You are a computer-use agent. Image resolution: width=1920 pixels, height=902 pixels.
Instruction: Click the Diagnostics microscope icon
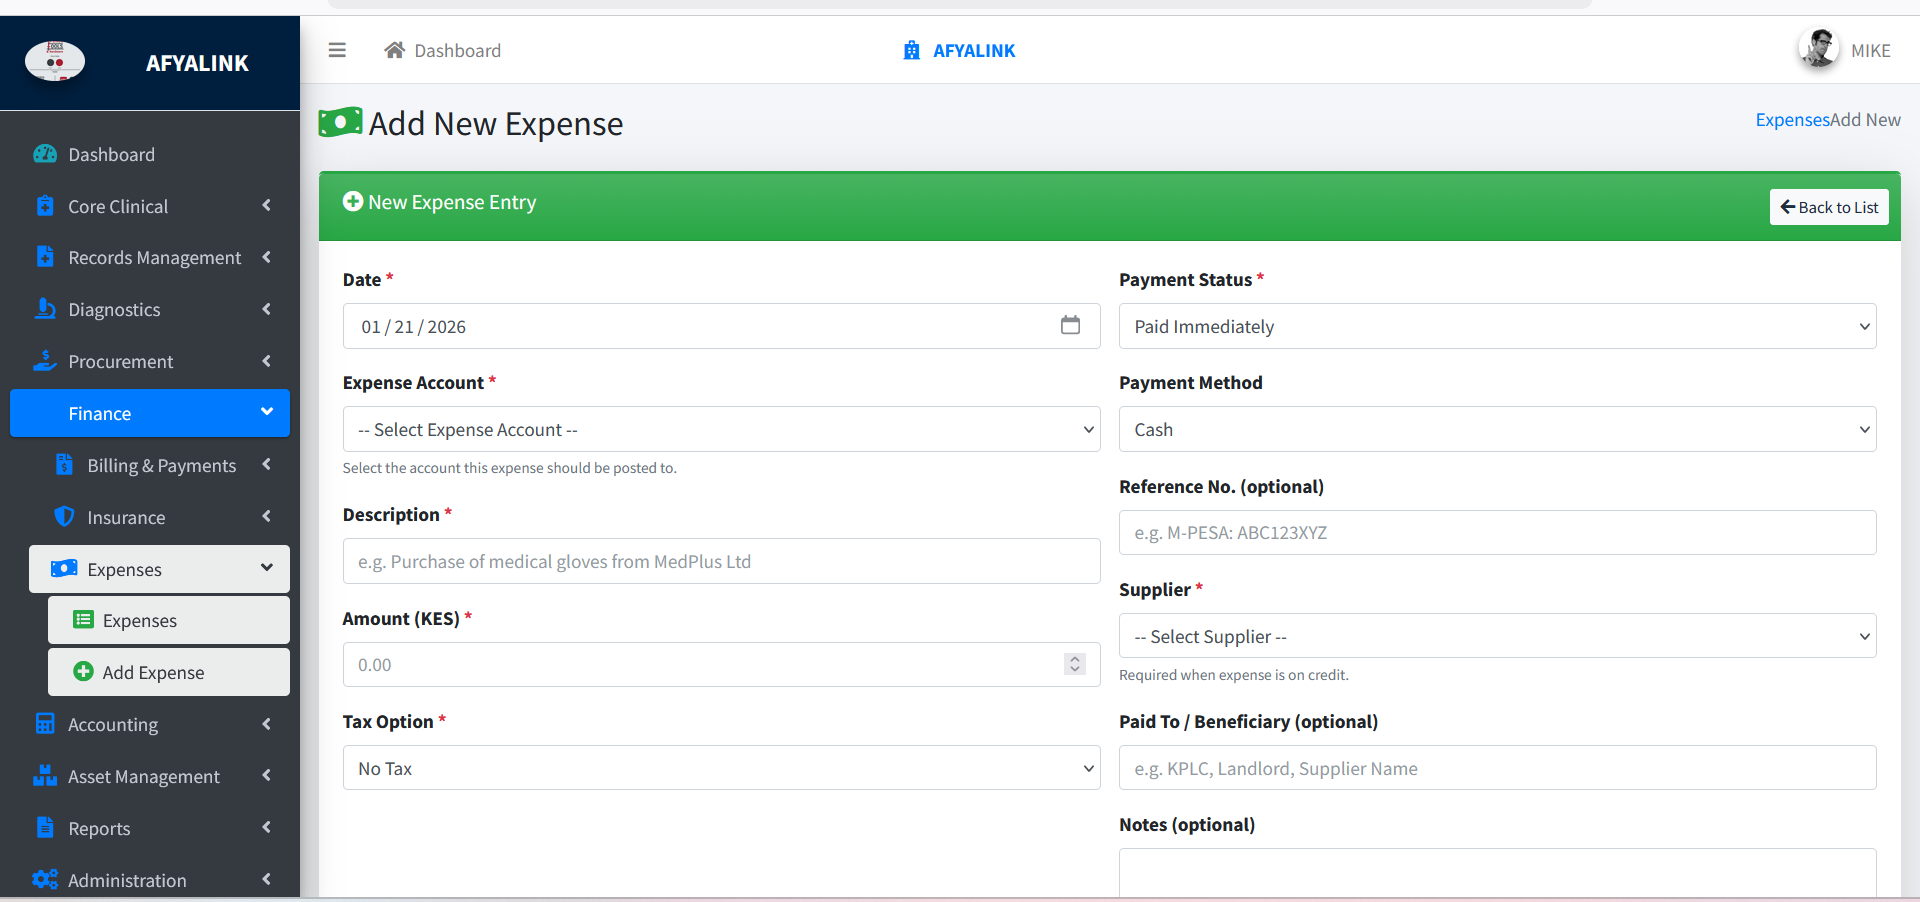point(45,309)
